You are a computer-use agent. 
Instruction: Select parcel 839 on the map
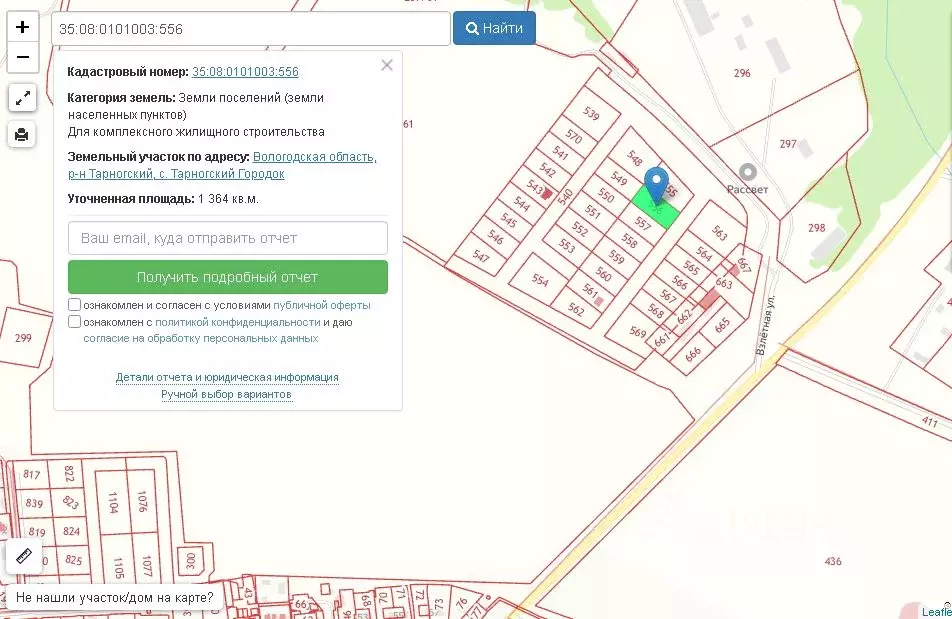coord(35,502)
